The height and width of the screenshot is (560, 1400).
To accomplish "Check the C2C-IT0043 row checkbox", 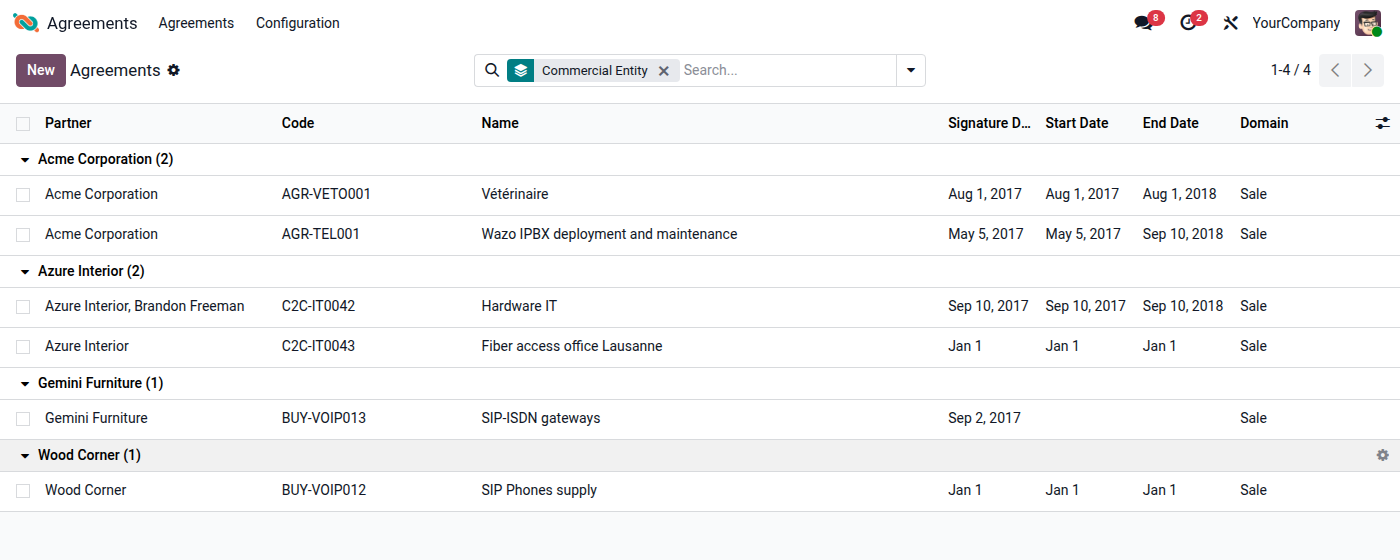I will (23, 347).
